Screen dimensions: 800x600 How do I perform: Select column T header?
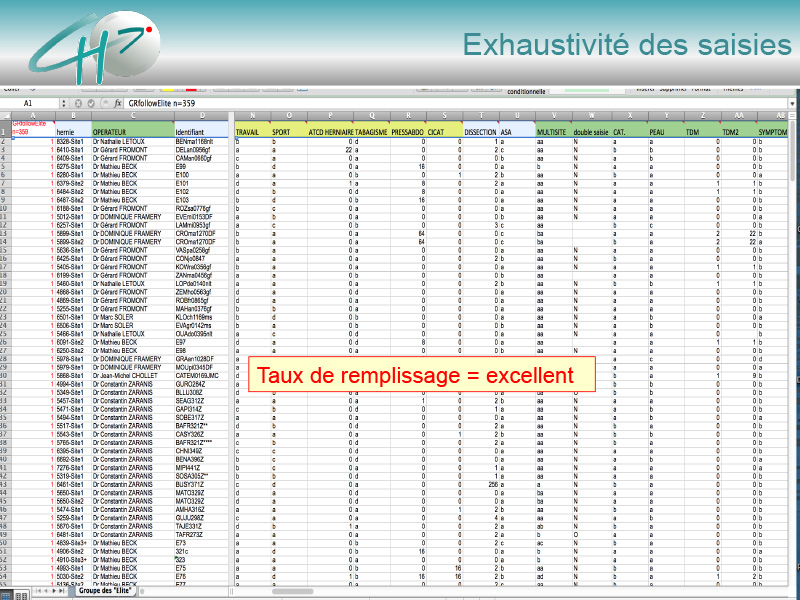pyautogui.click(x=481, y=116)
